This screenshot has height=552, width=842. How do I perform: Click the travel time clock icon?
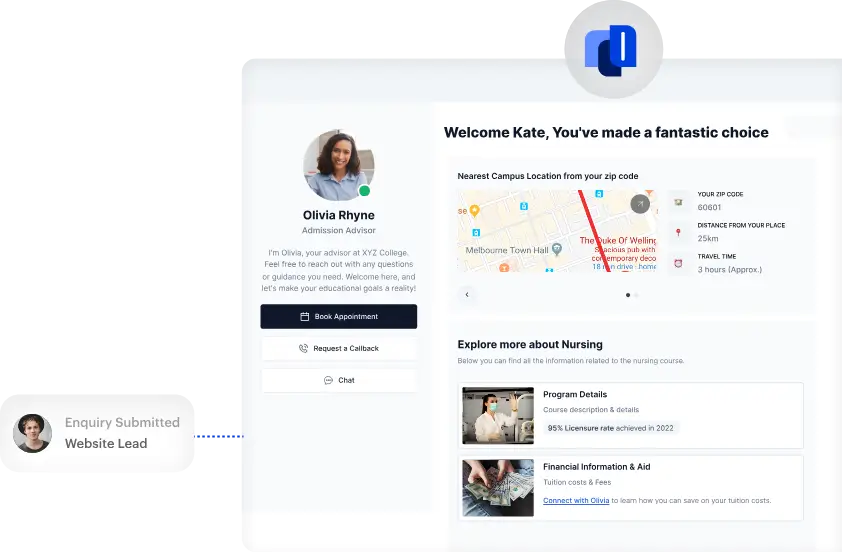pyautogui.click(x=678, y=264)
